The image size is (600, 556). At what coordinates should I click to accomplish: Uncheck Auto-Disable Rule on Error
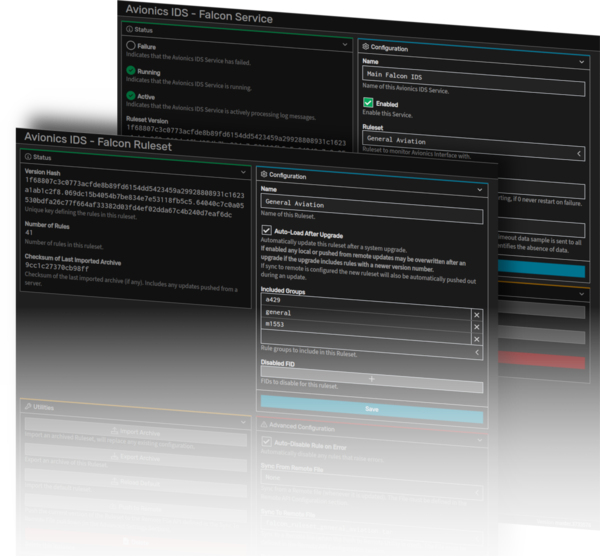pos(266,441)
